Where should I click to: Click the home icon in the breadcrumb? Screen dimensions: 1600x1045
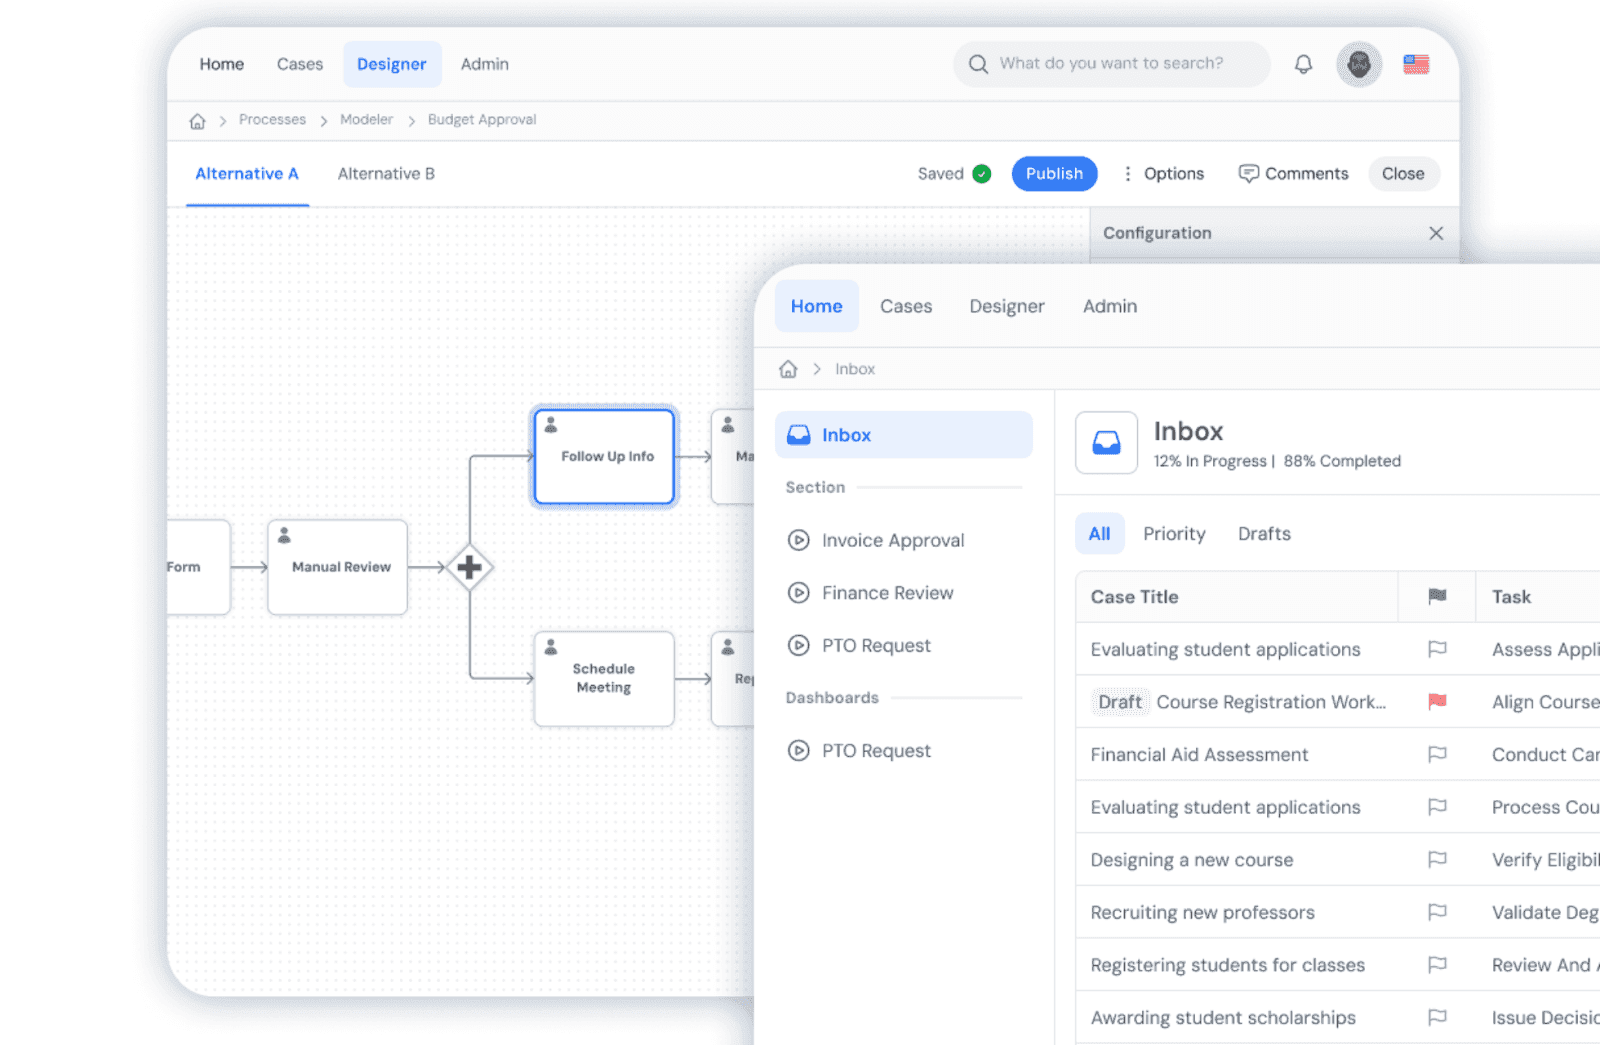[787, 368]
